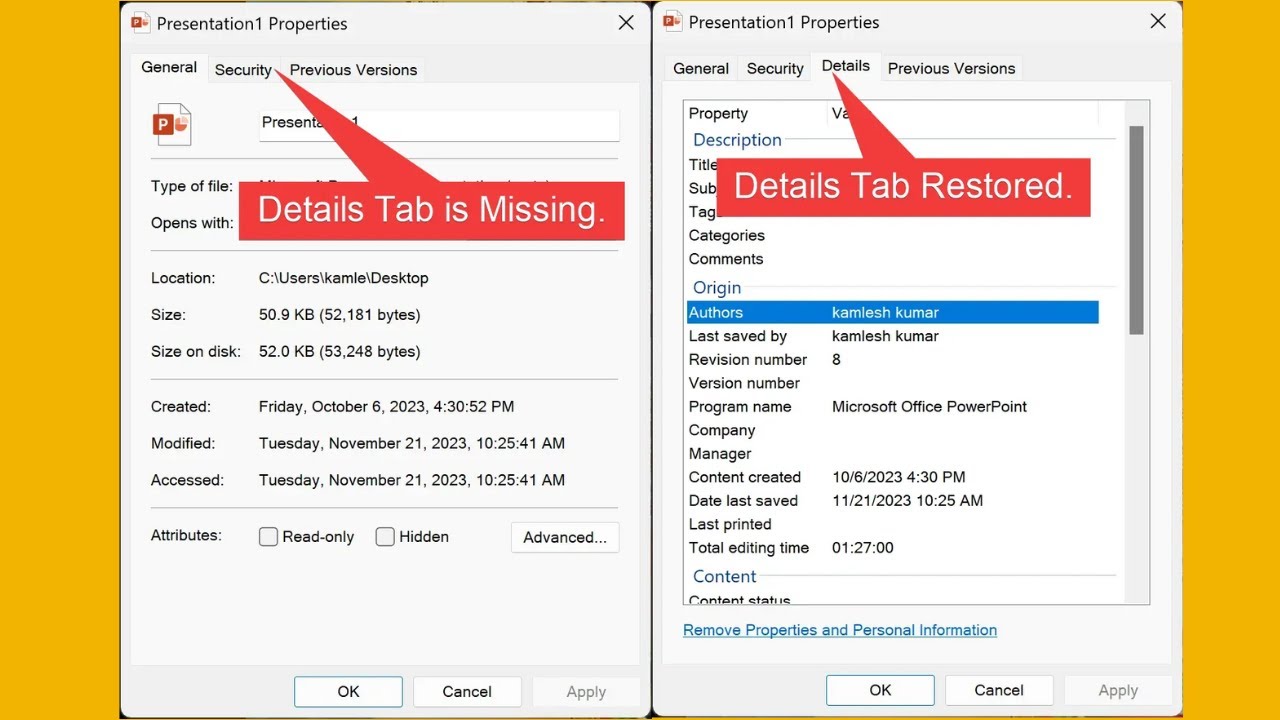
Task: Click the Size value 50.9 KB
Action: [x=339, y=315]
